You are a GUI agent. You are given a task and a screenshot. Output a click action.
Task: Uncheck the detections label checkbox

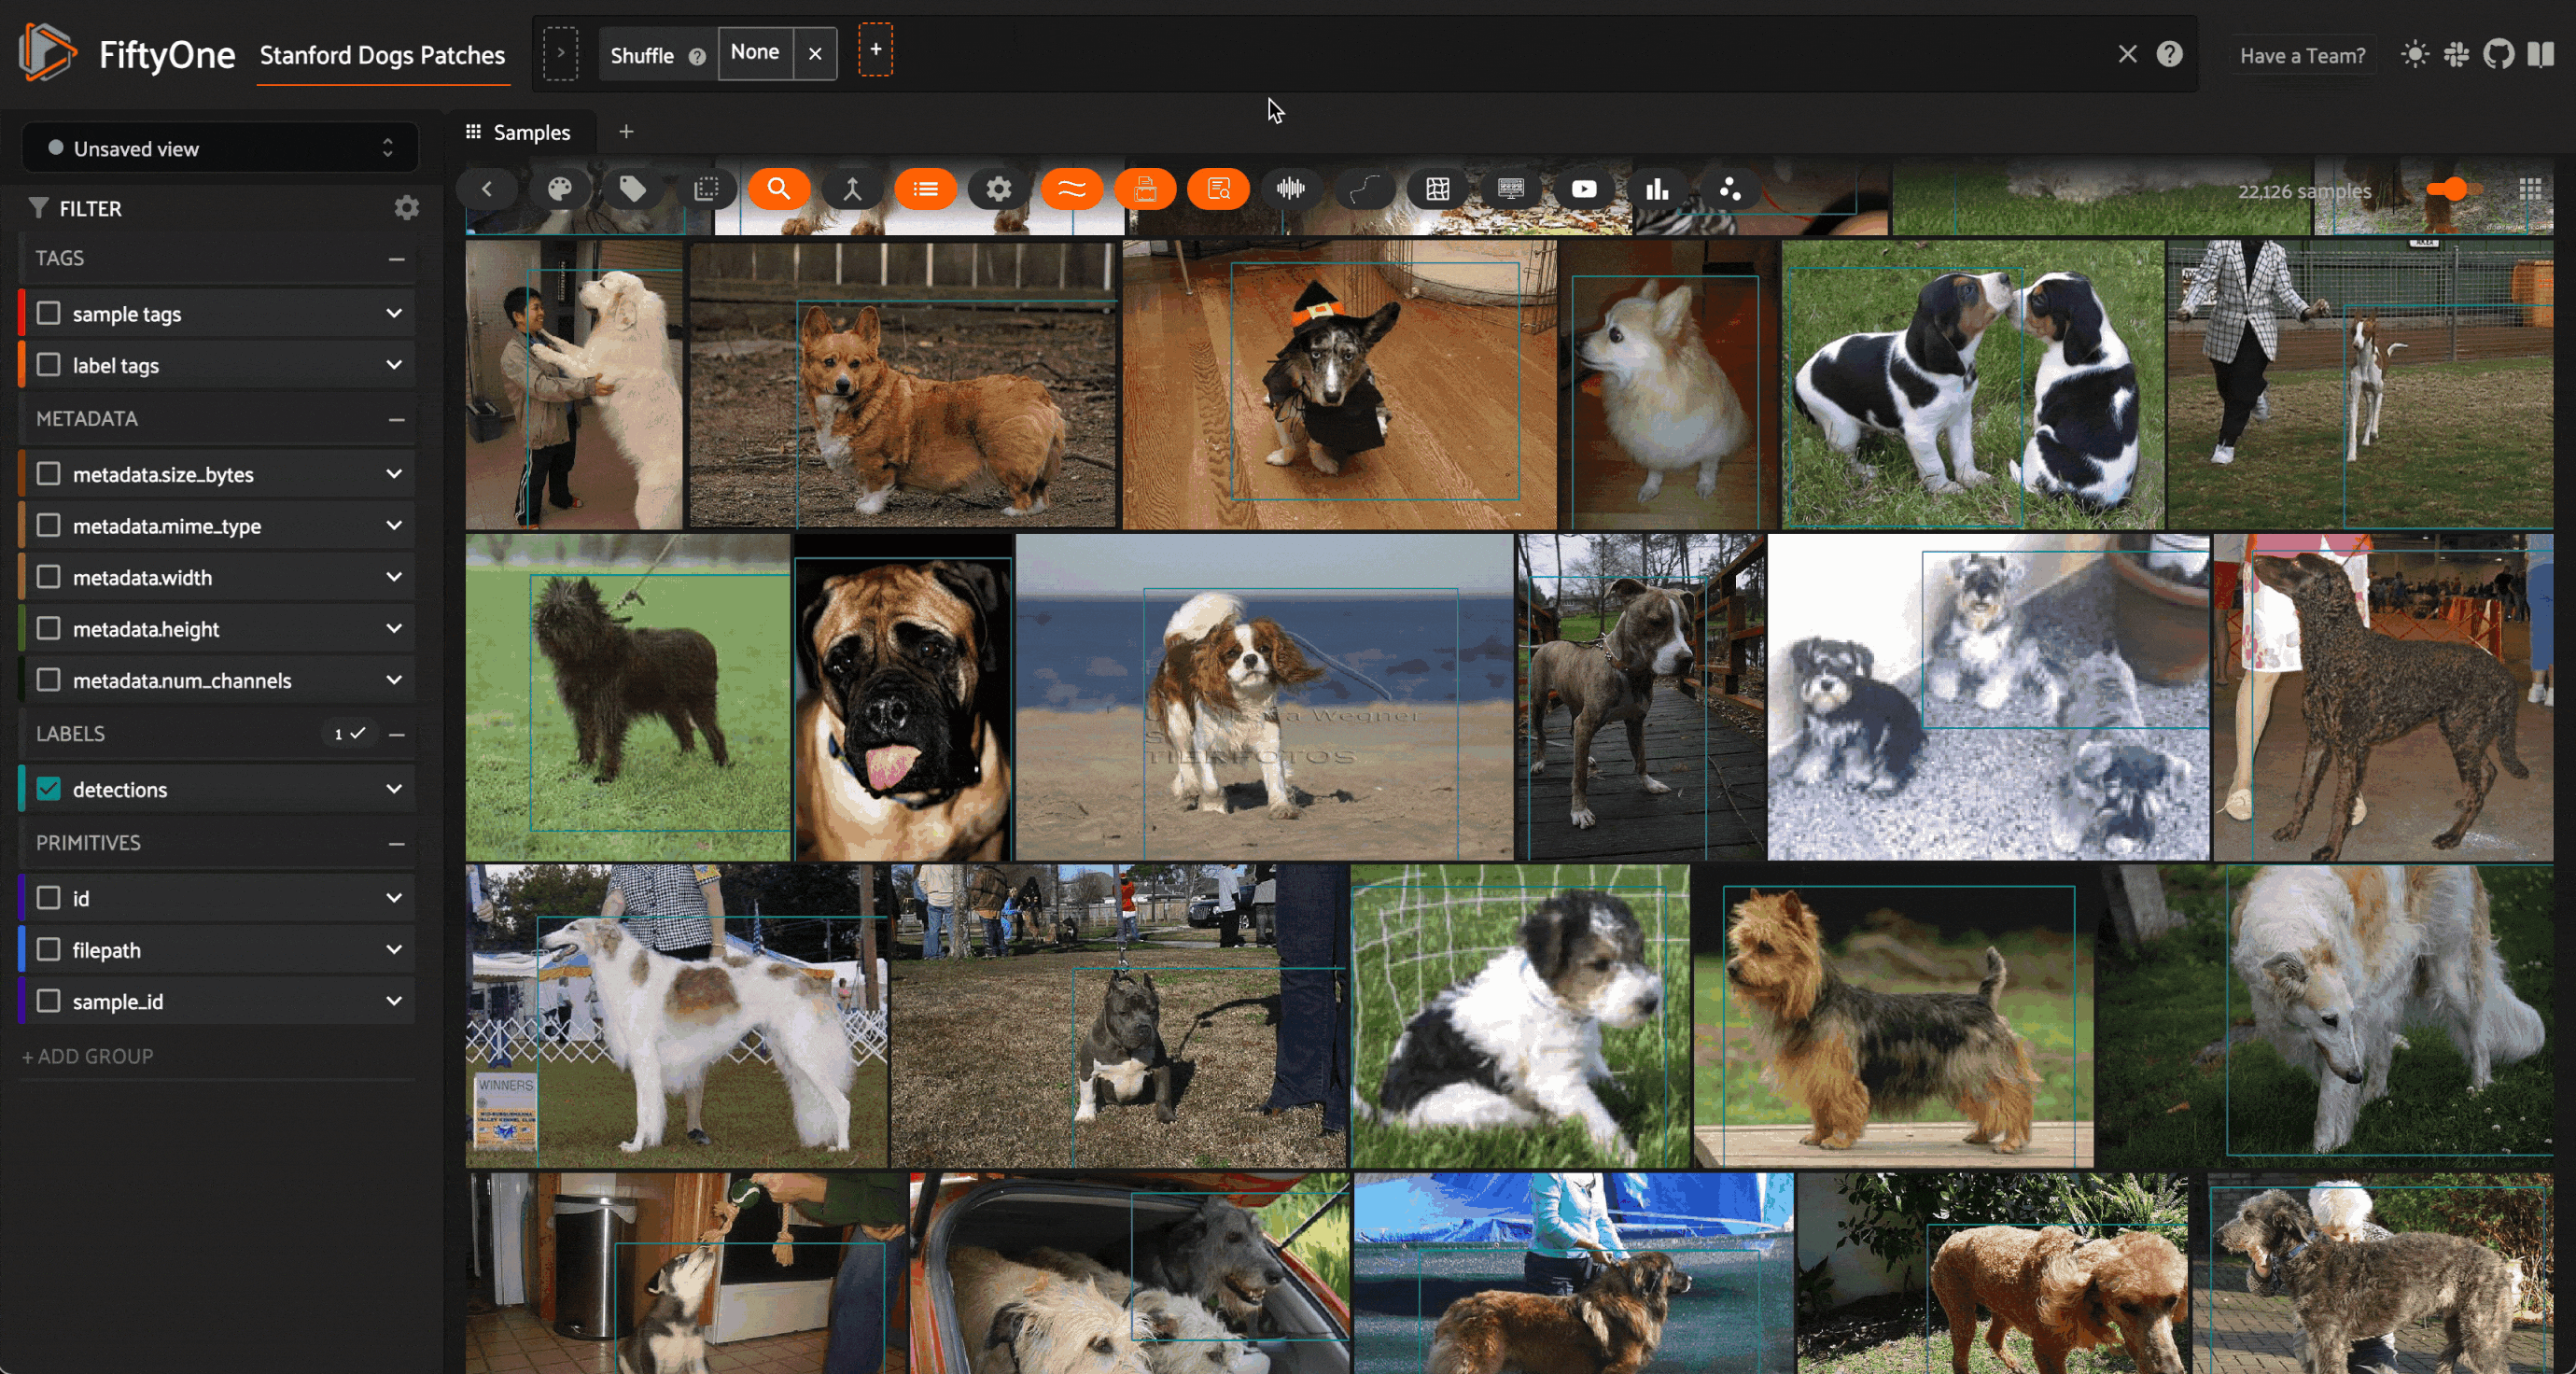pos(49,789)
